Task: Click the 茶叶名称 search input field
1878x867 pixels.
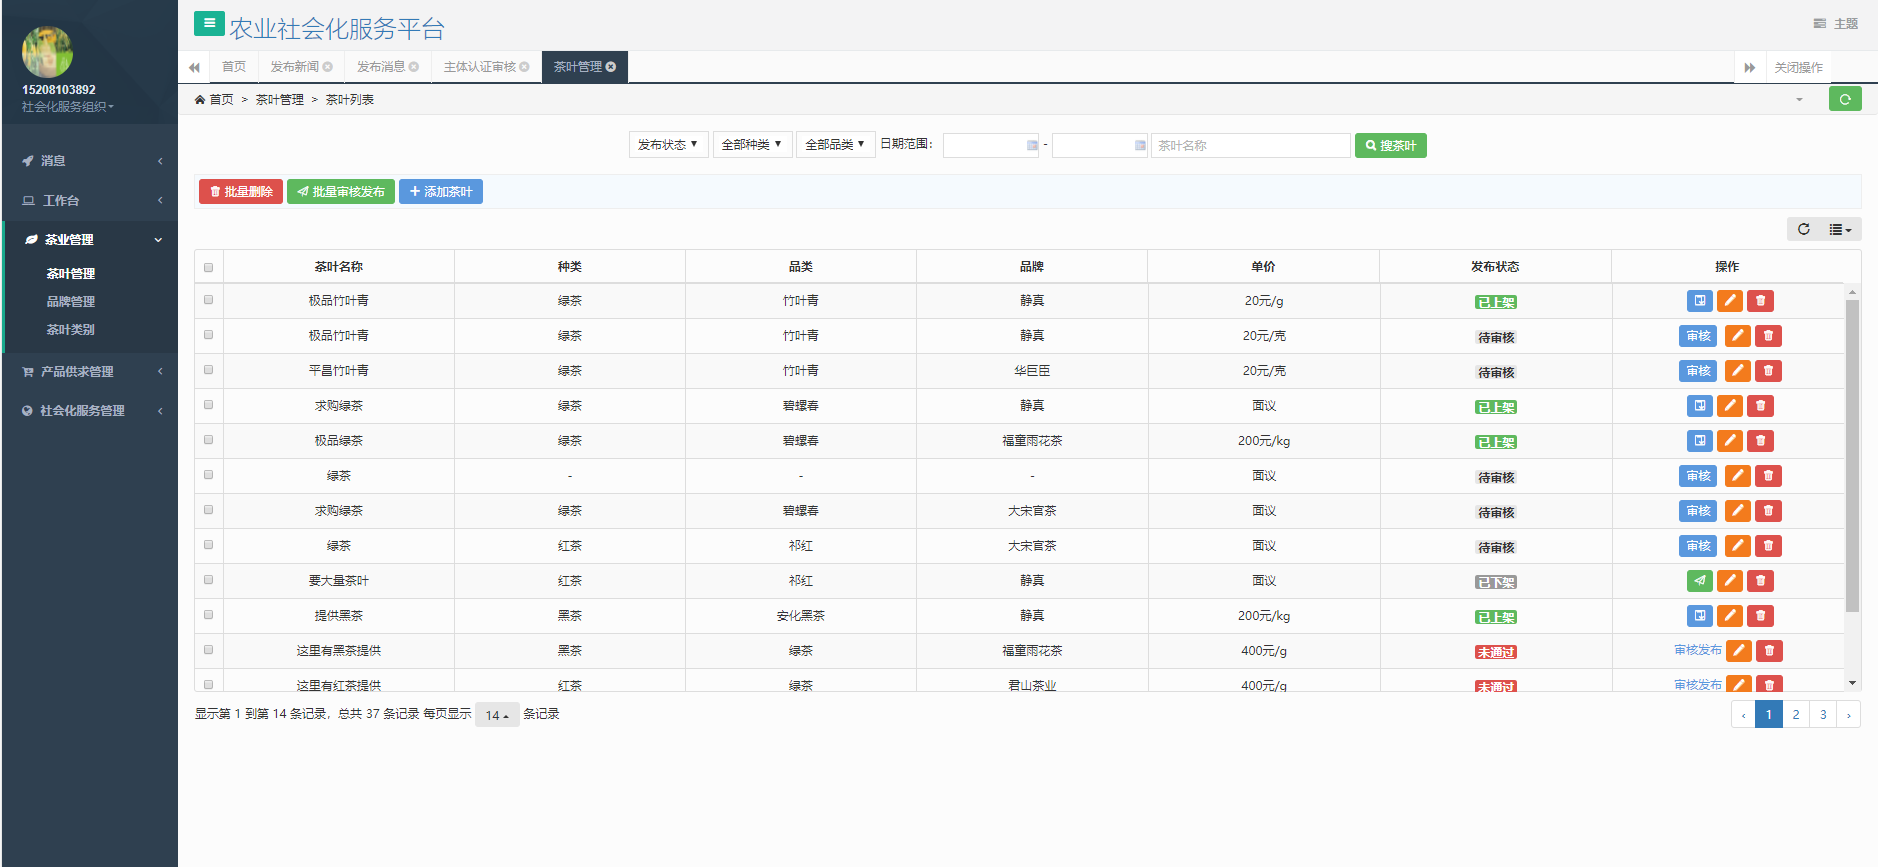Action: click(x=1250, y=146)
